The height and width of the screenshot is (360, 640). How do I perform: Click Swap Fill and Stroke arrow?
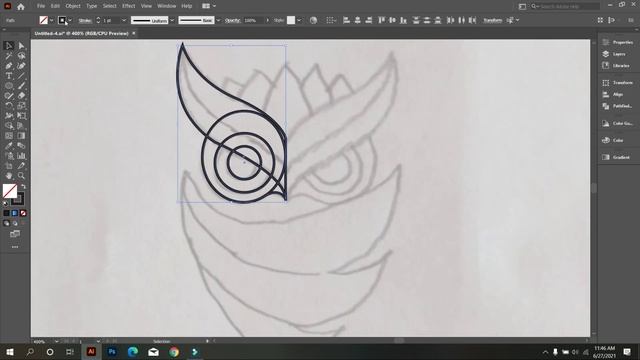point(23,187)
